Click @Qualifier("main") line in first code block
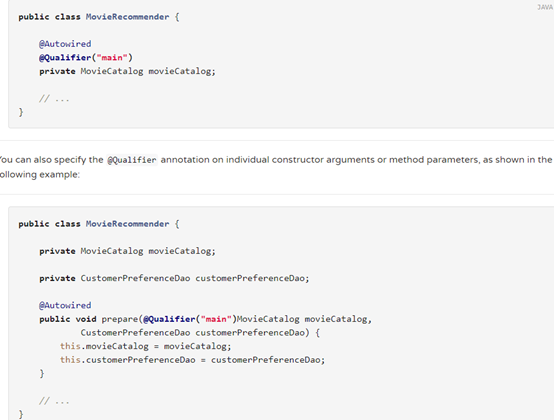 (86, 58)
